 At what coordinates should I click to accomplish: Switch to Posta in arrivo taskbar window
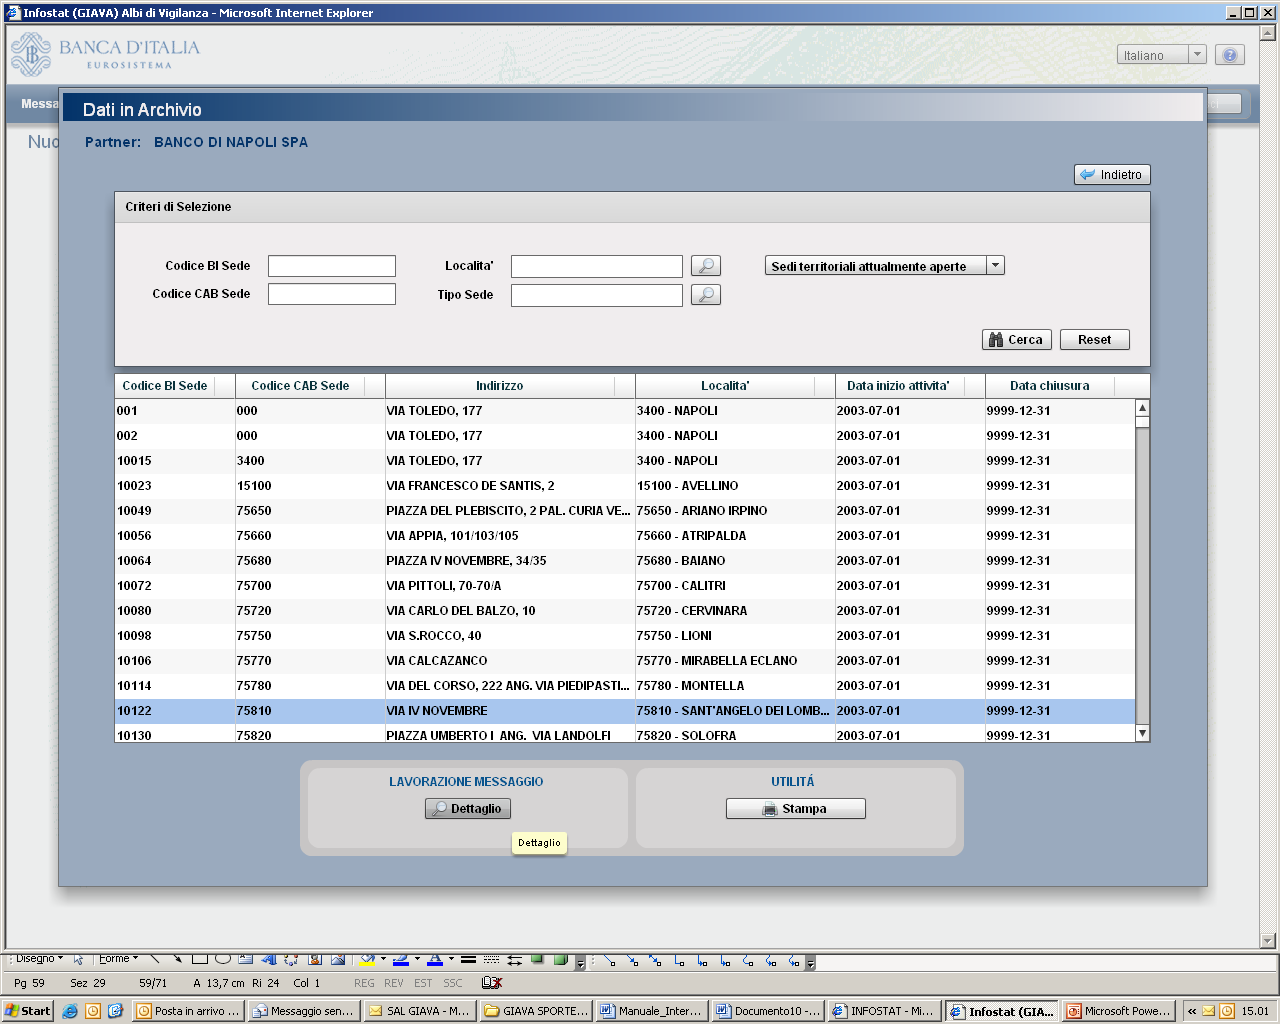pyautogui.click(x=188, y=1011)
